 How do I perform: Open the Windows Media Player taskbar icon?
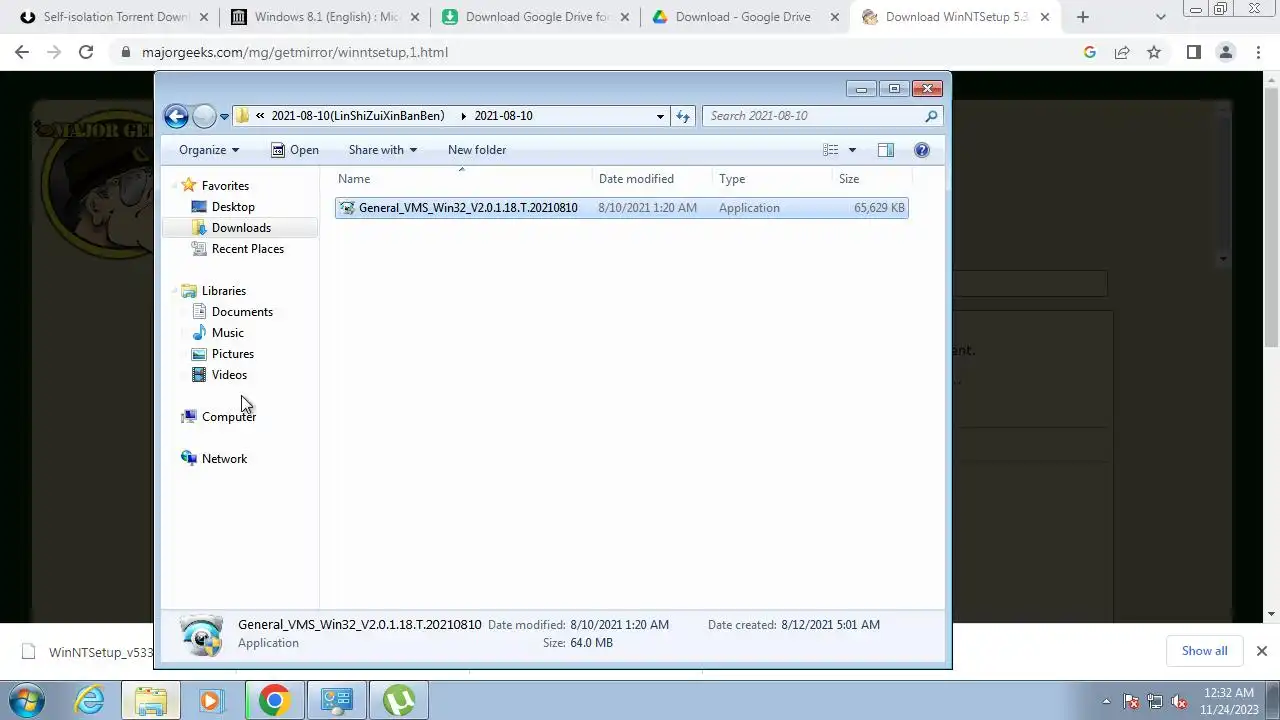(x=210, y=701)
